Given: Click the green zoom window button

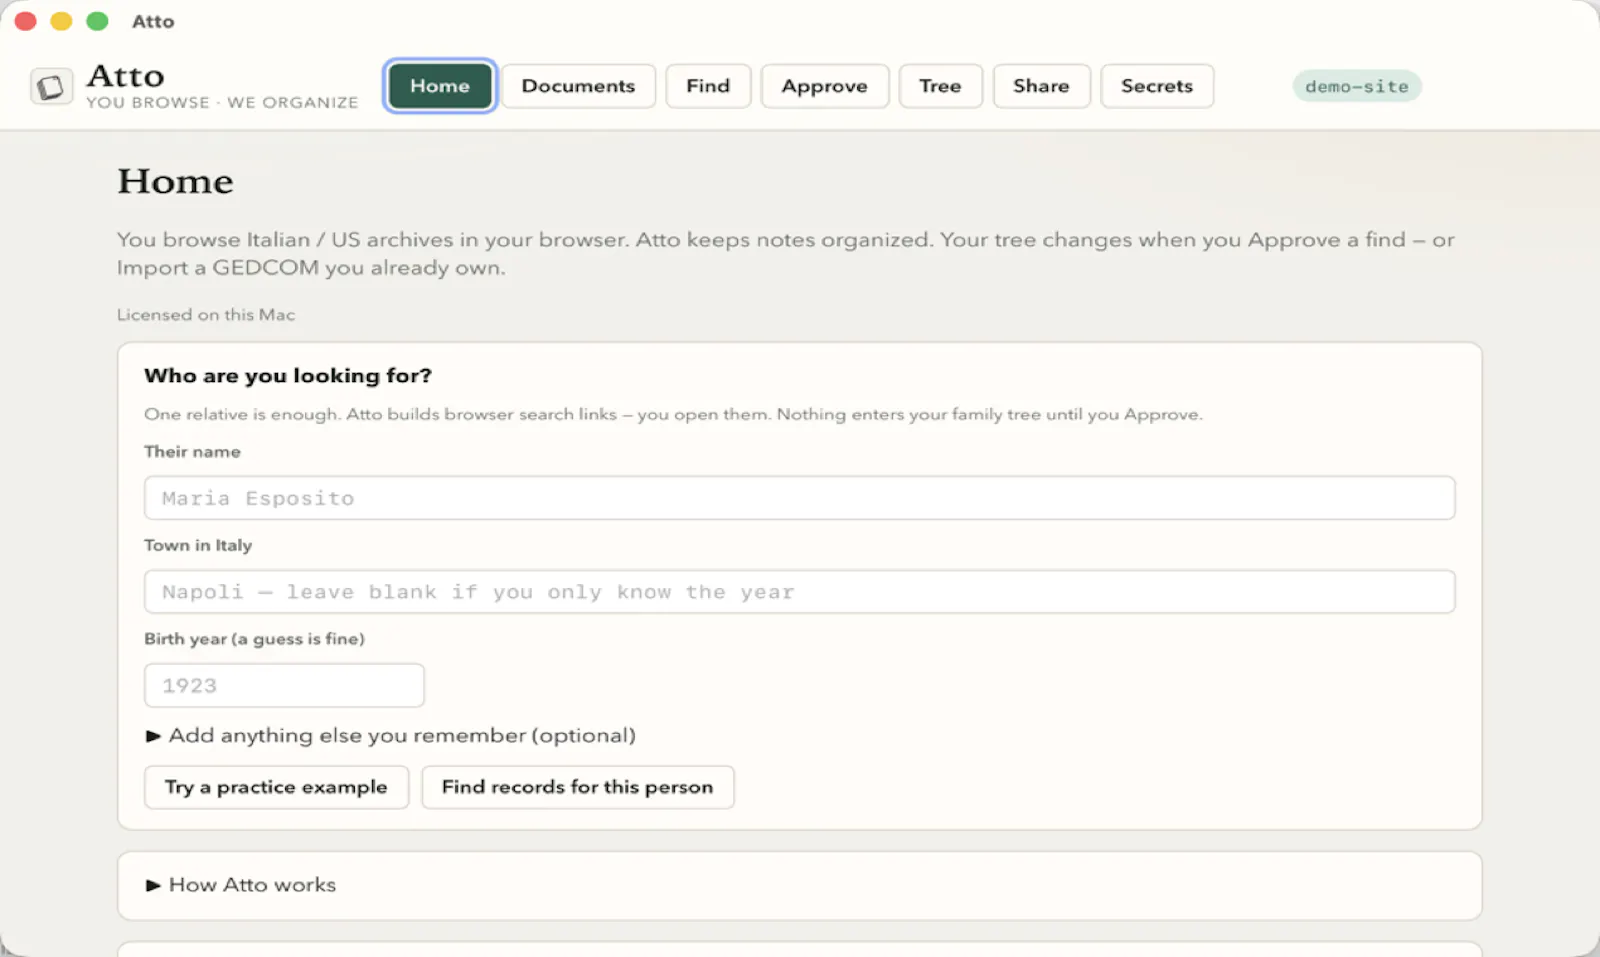Looking at the screenshot, I should coord(97,21).
